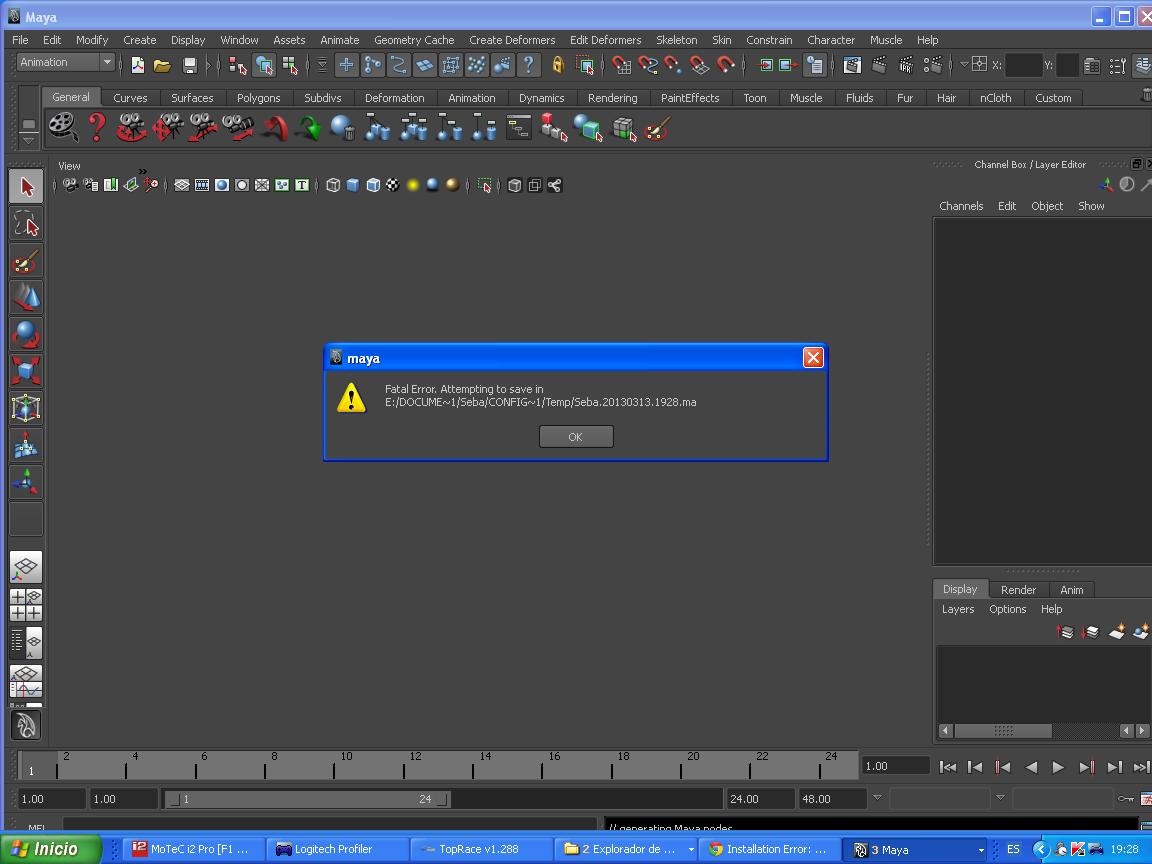Viewport: 1152px width, 864px height.
Task: Open the Skeleton menu
Action: 676,40
